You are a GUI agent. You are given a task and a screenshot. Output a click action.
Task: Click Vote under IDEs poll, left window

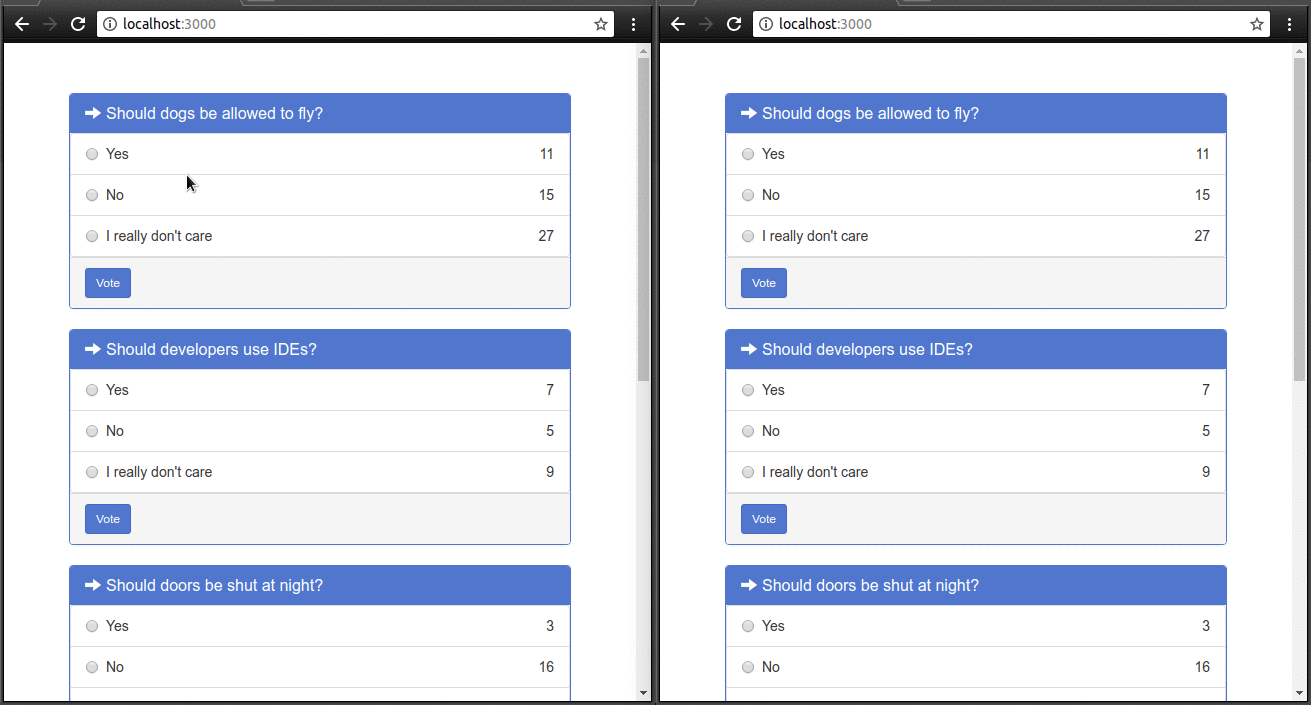tap(108, 519)
